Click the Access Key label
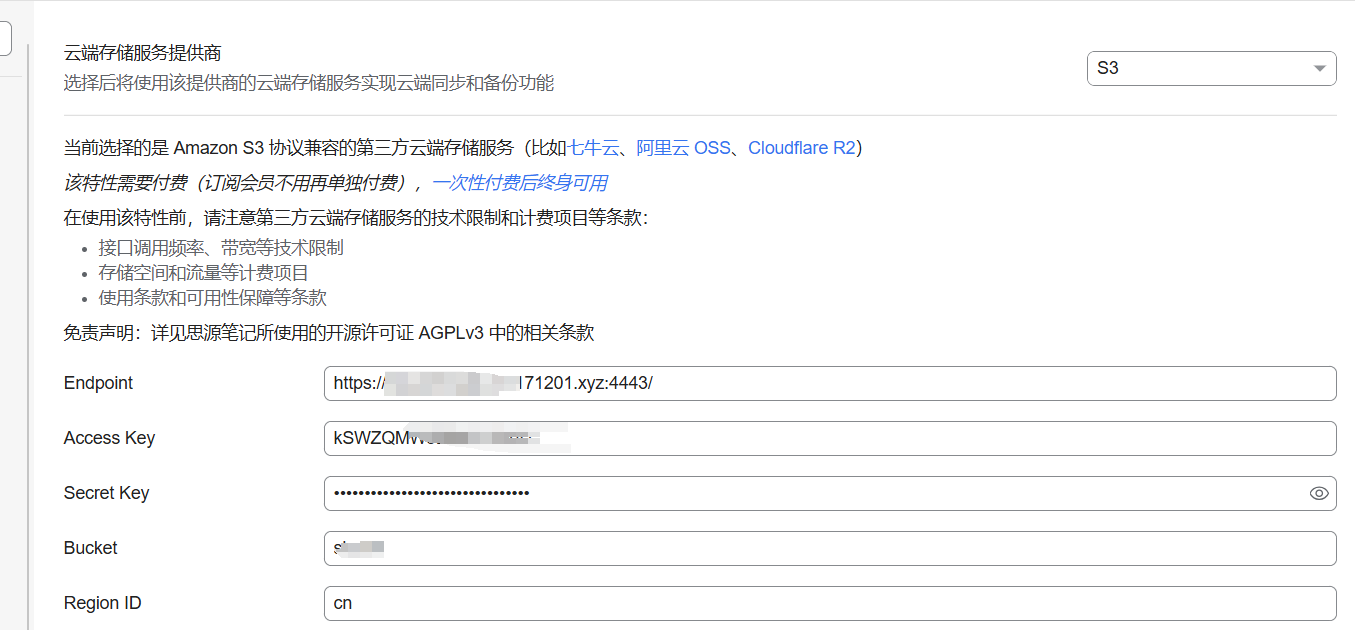This screenshot has width=1355, height=630. 109,438
